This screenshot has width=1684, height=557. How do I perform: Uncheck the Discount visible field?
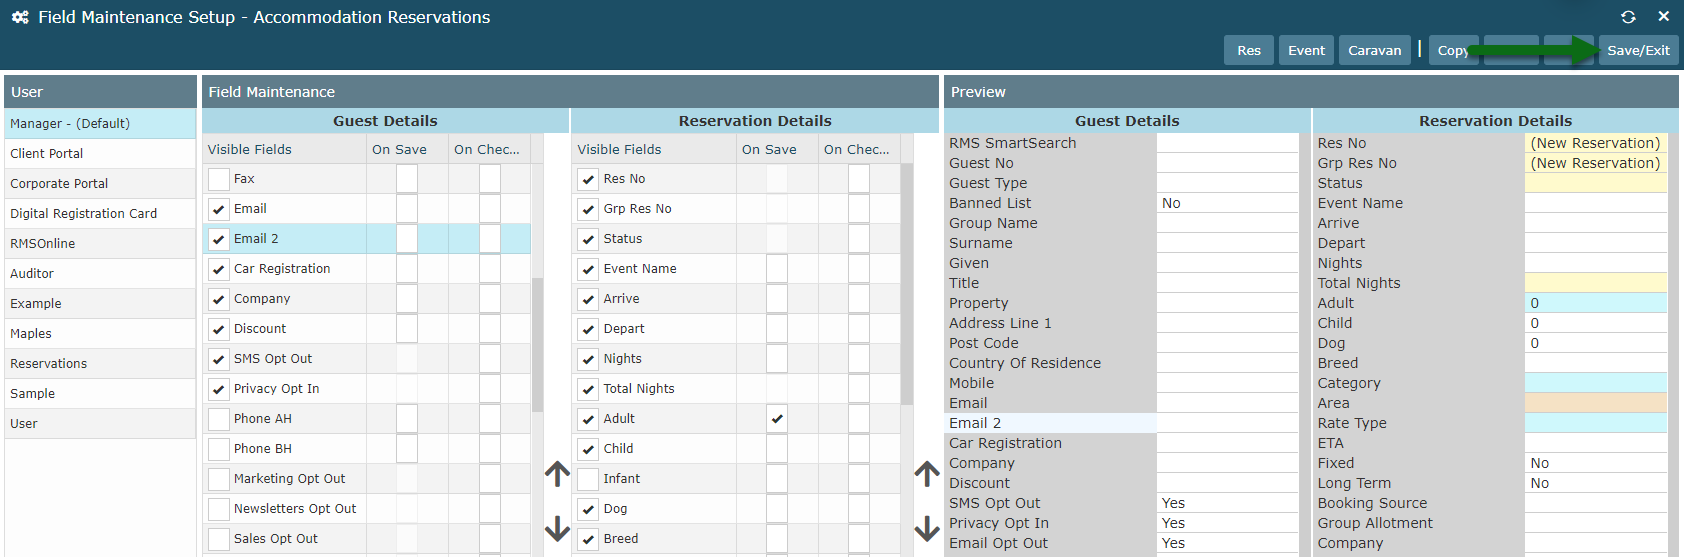click(x=219, y=329)
